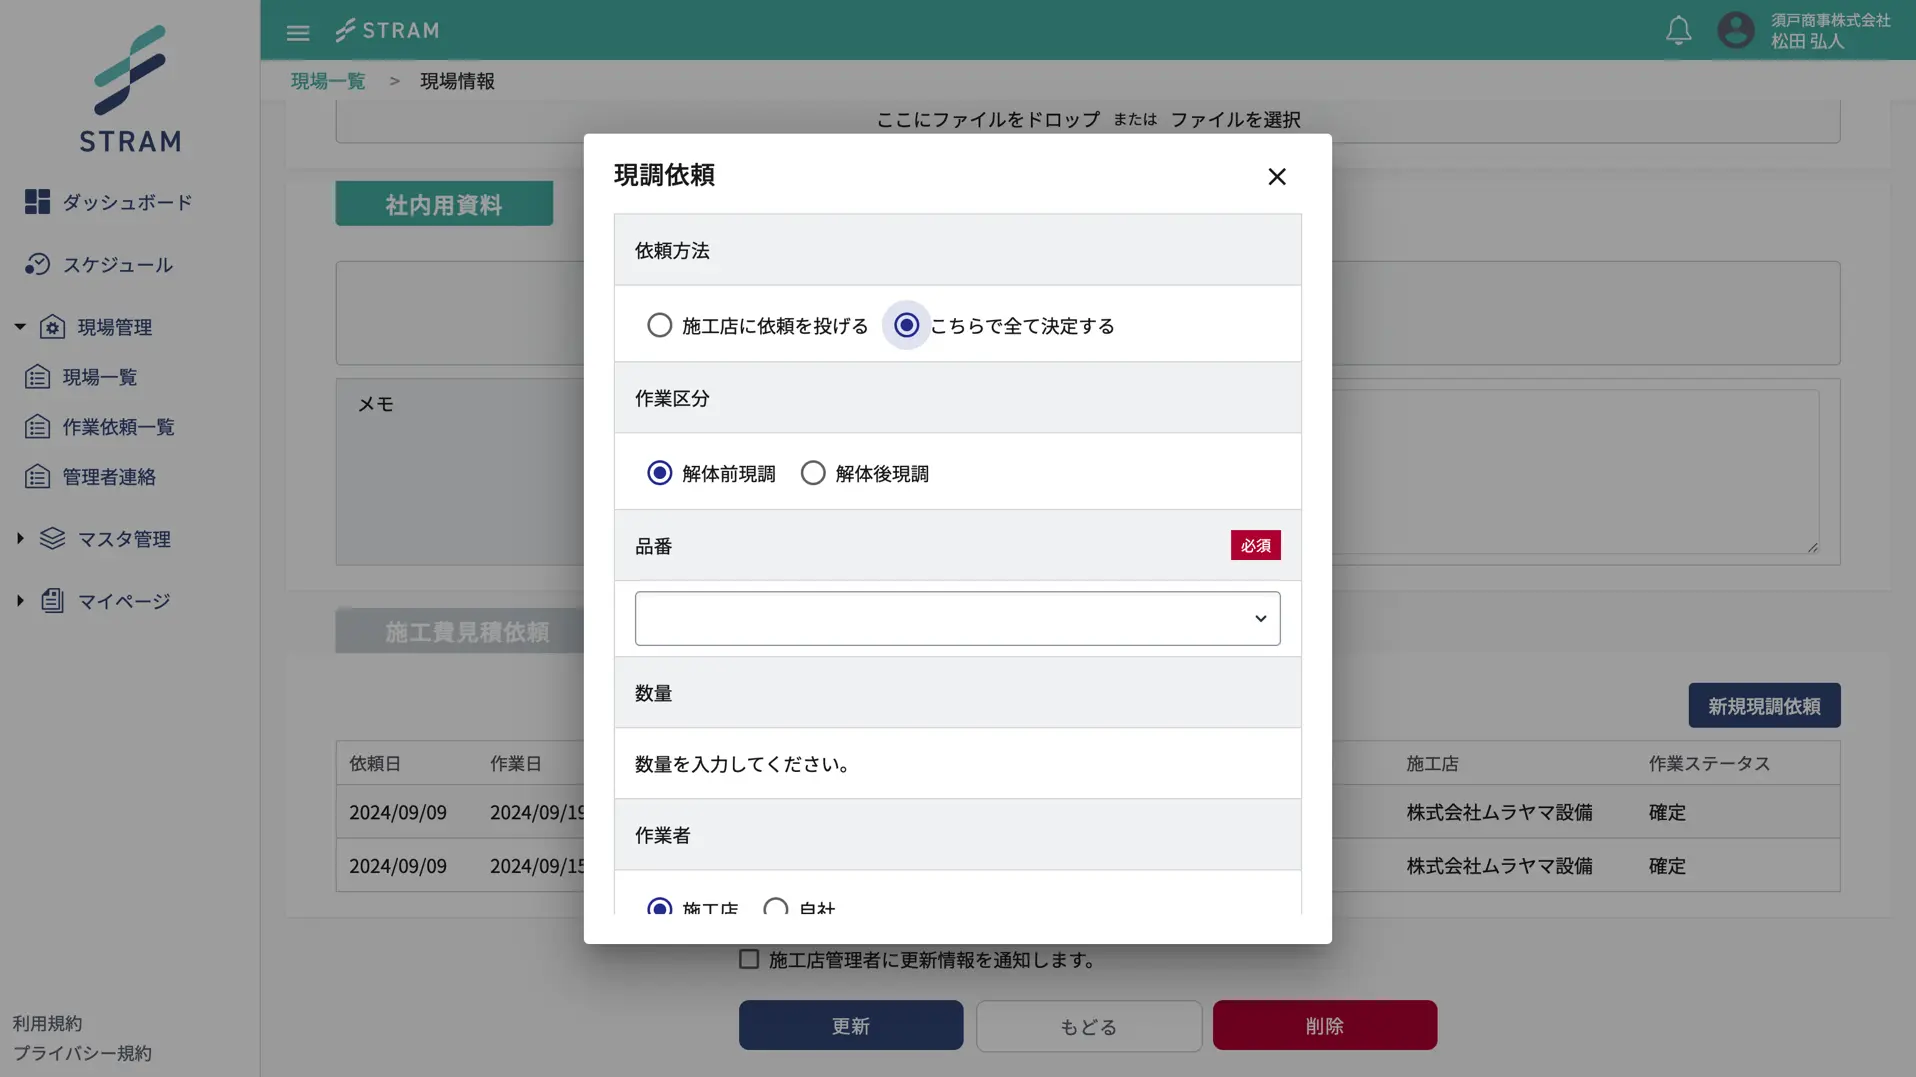This screenshot has width=1916, height=1077.
Task: Open the 利用規約 link
Action: (x=47, y=1022)
